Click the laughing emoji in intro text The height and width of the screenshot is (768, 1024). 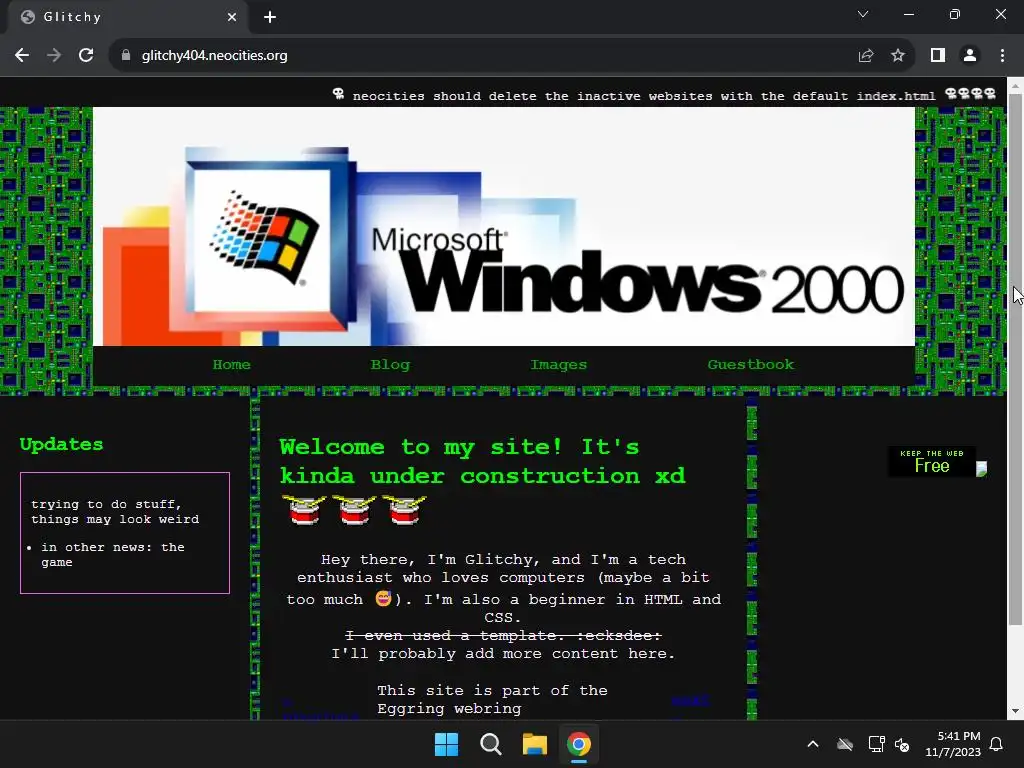point(383,598)
